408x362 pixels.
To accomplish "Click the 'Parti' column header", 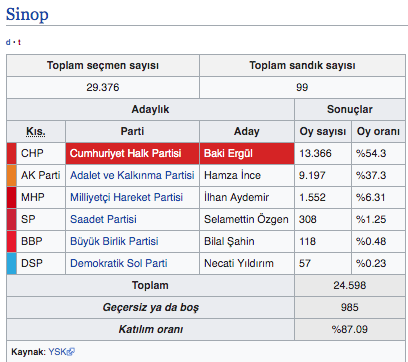I will pos(132,131).
